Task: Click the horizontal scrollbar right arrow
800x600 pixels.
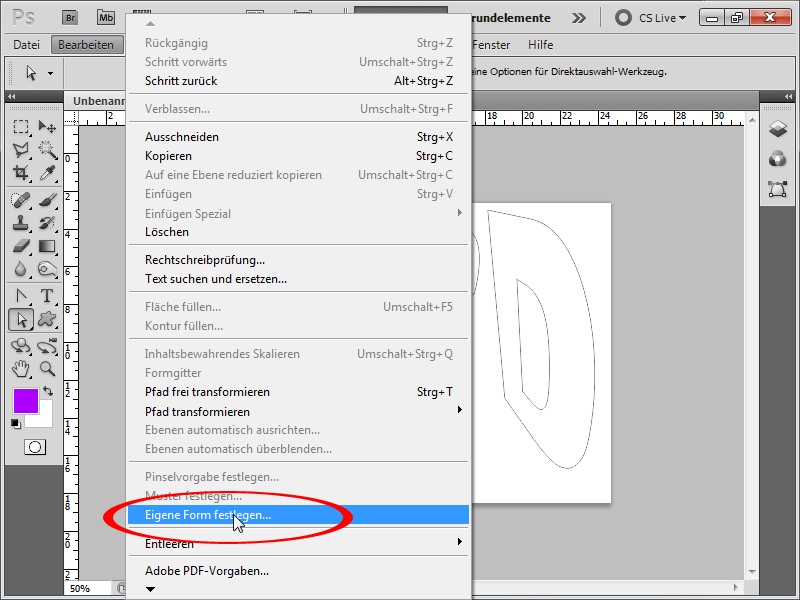Action: 735,587
